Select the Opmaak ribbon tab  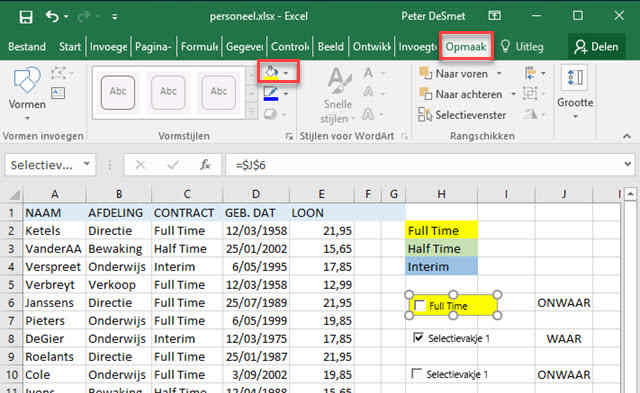tap(466, 47)
